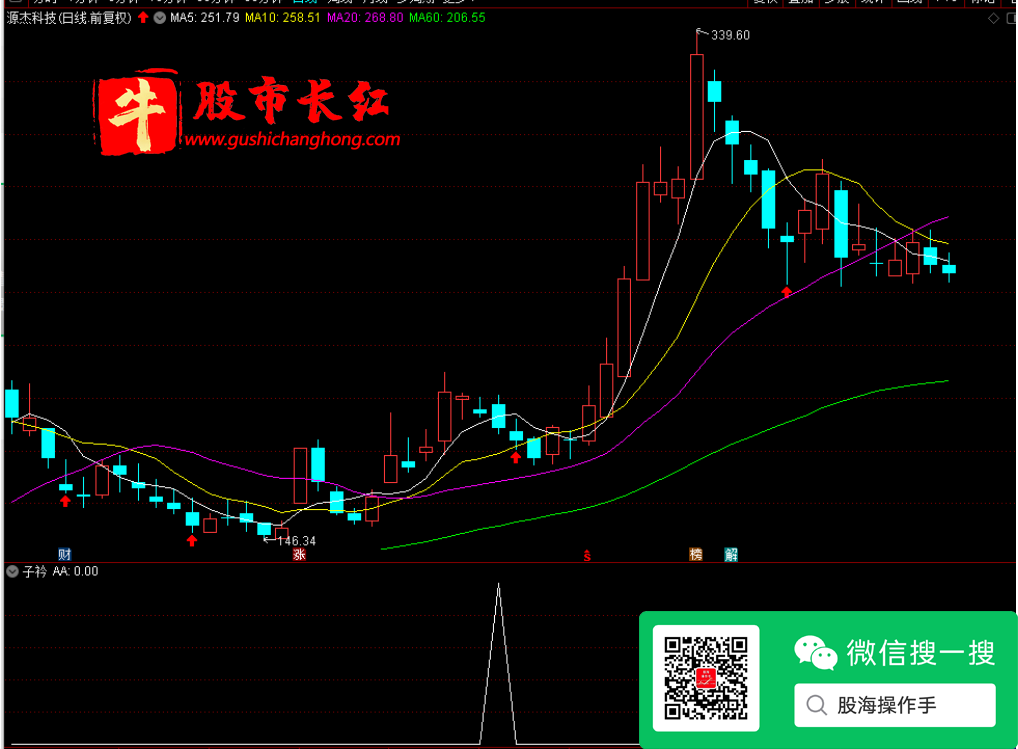1018x749 pixels.
Task: Click the diamond icon at chart top-right
Action: pos(993,18)
